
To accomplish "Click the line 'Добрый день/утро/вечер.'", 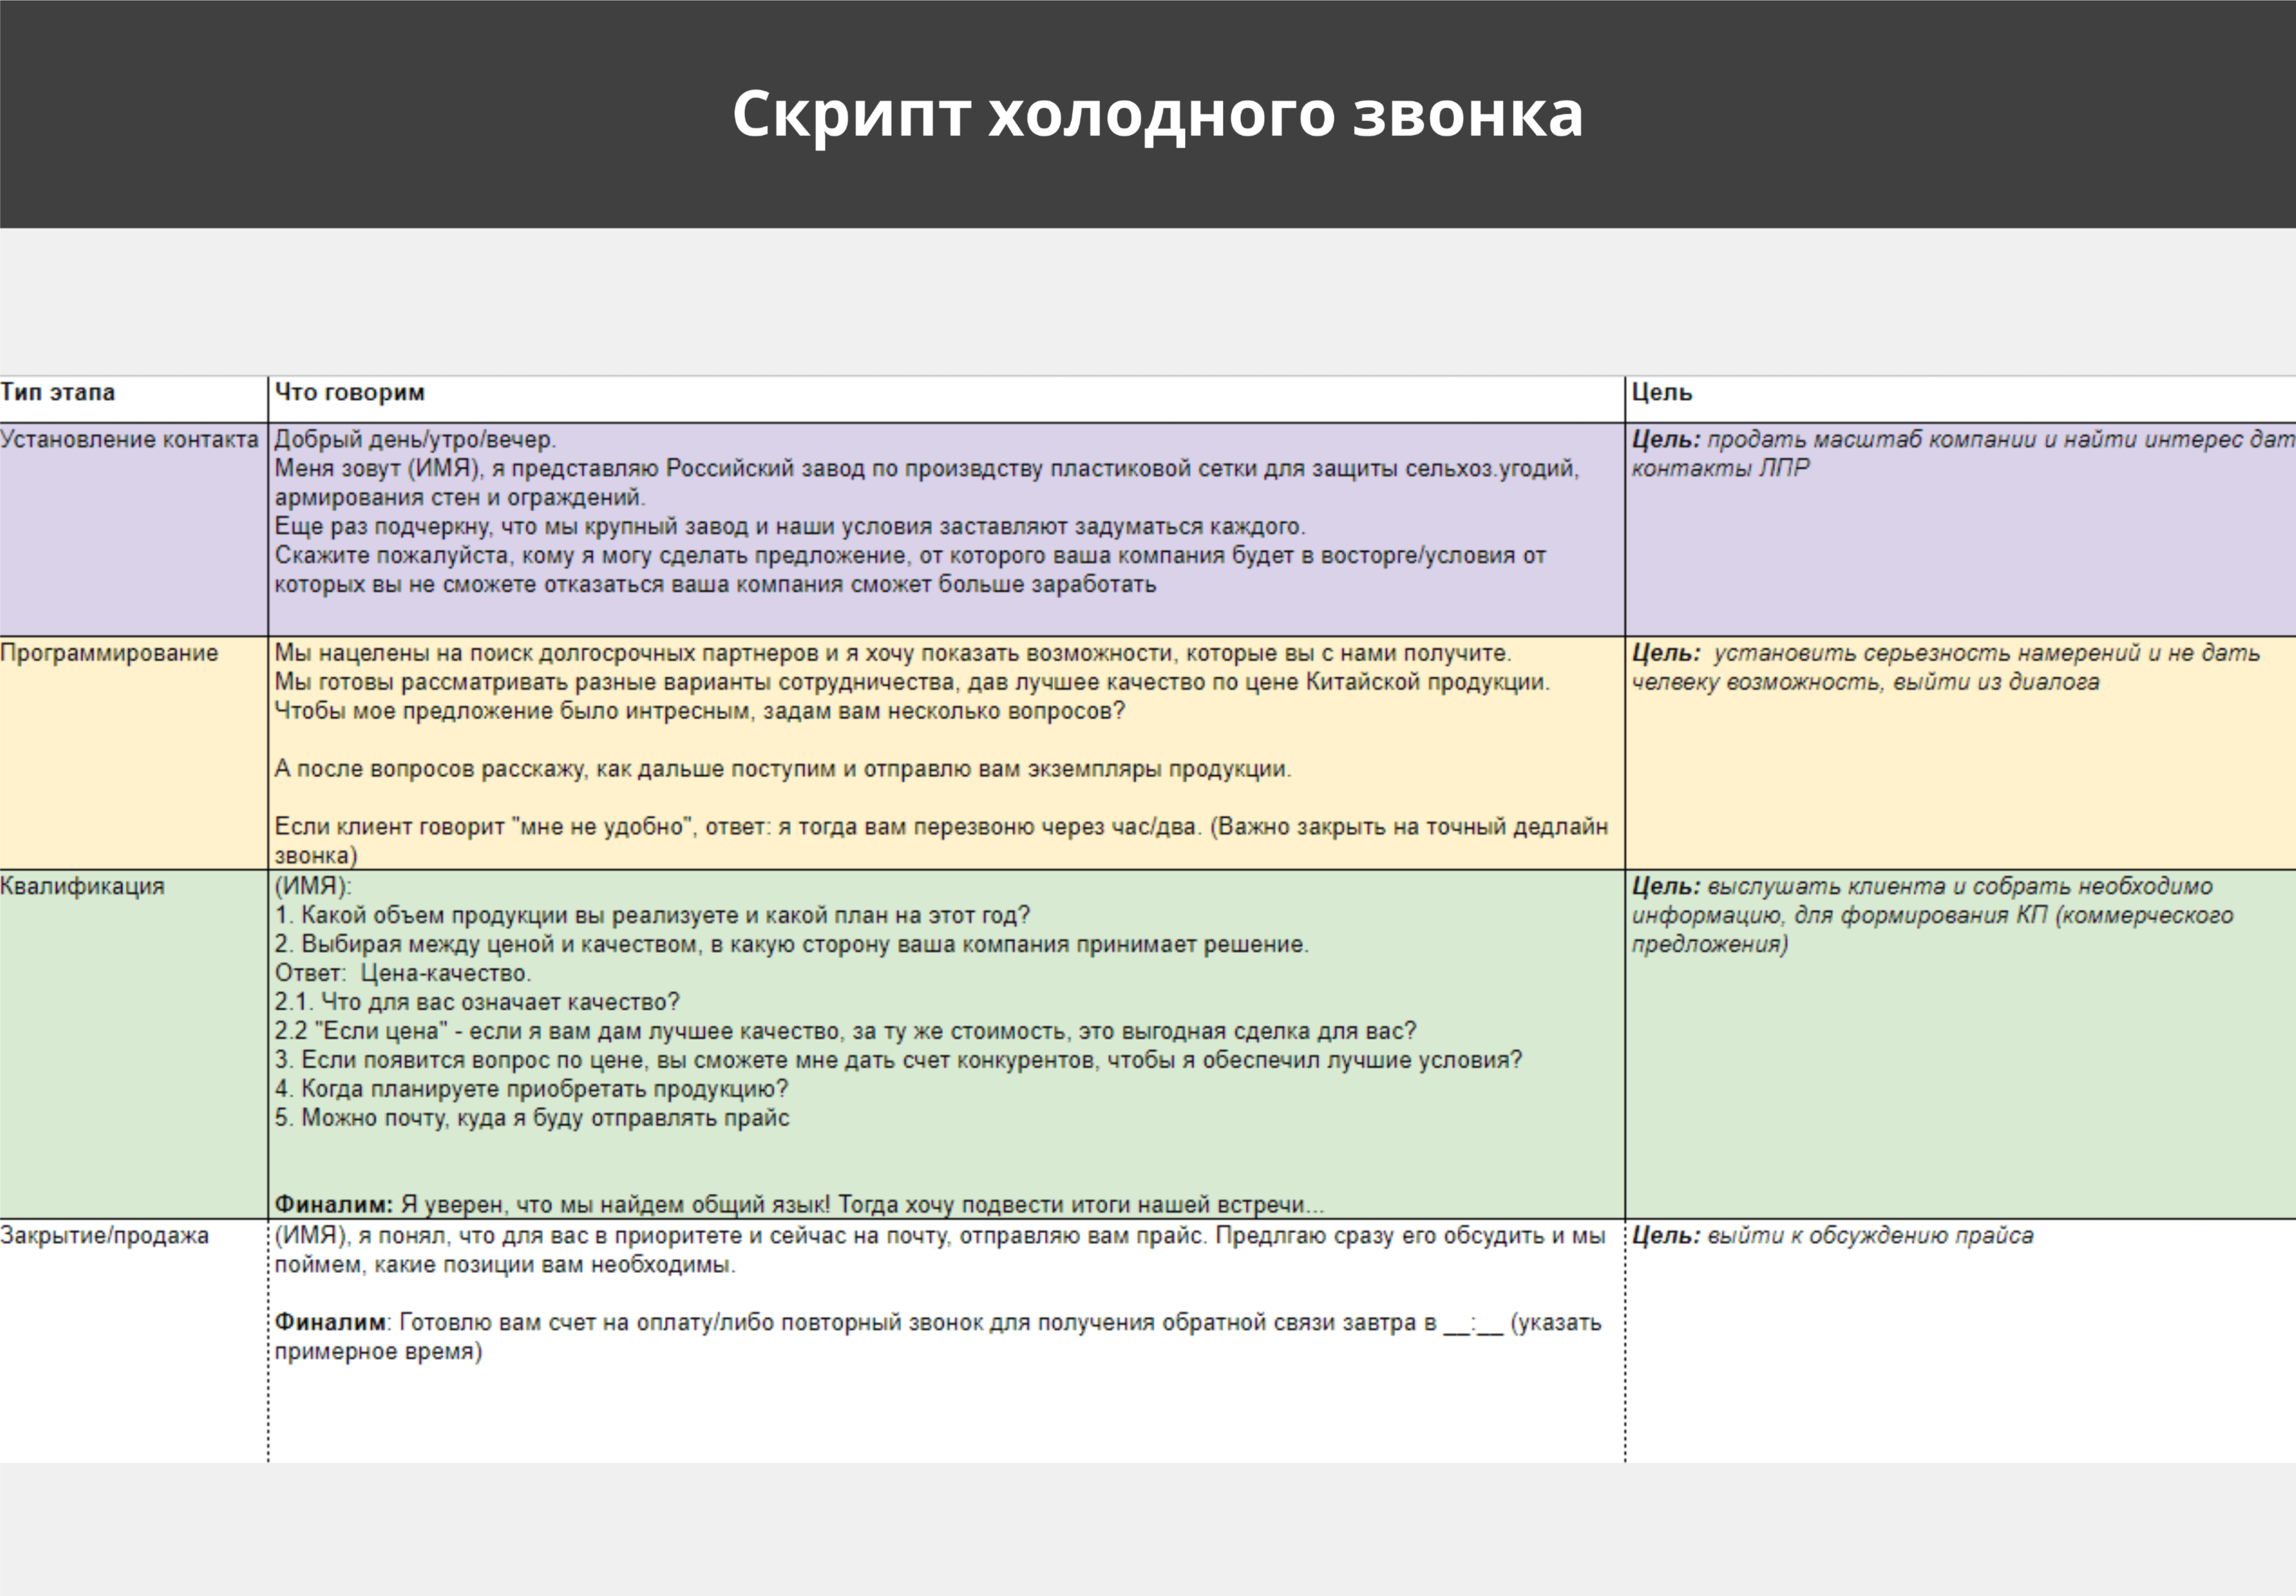I will 415,439.
